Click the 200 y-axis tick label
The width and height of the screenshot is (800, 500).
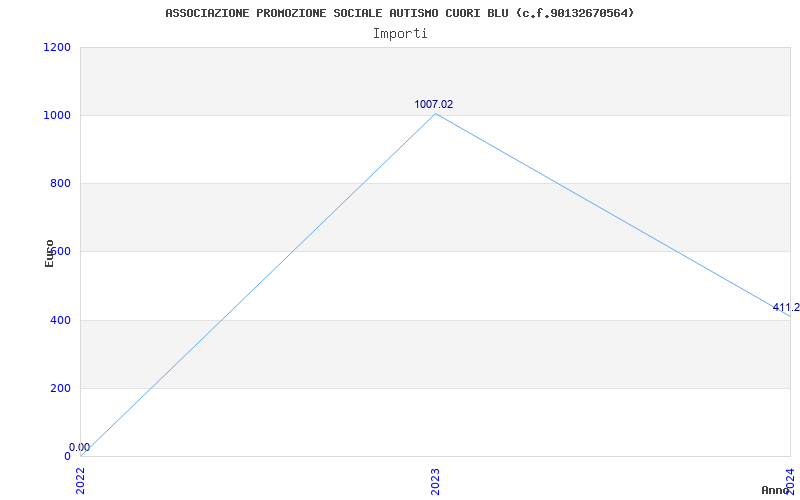coord(60,388)
